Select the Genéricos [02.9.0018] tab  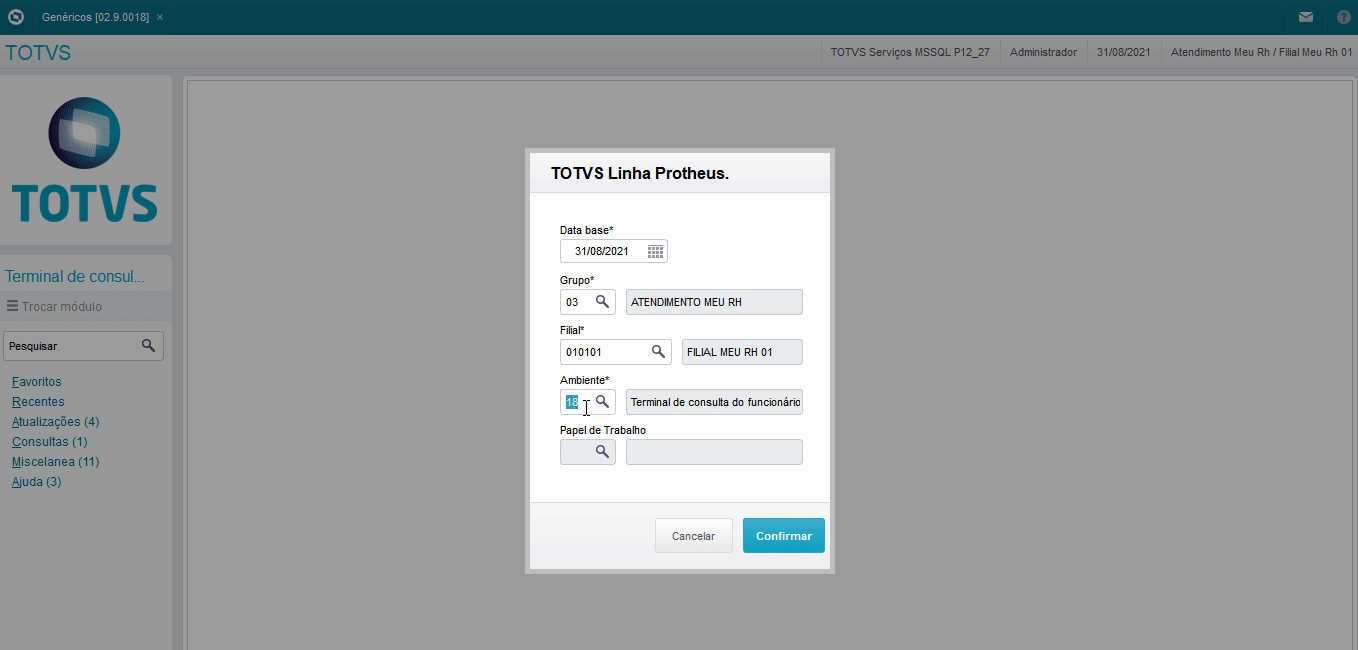[x=95, y=17]
